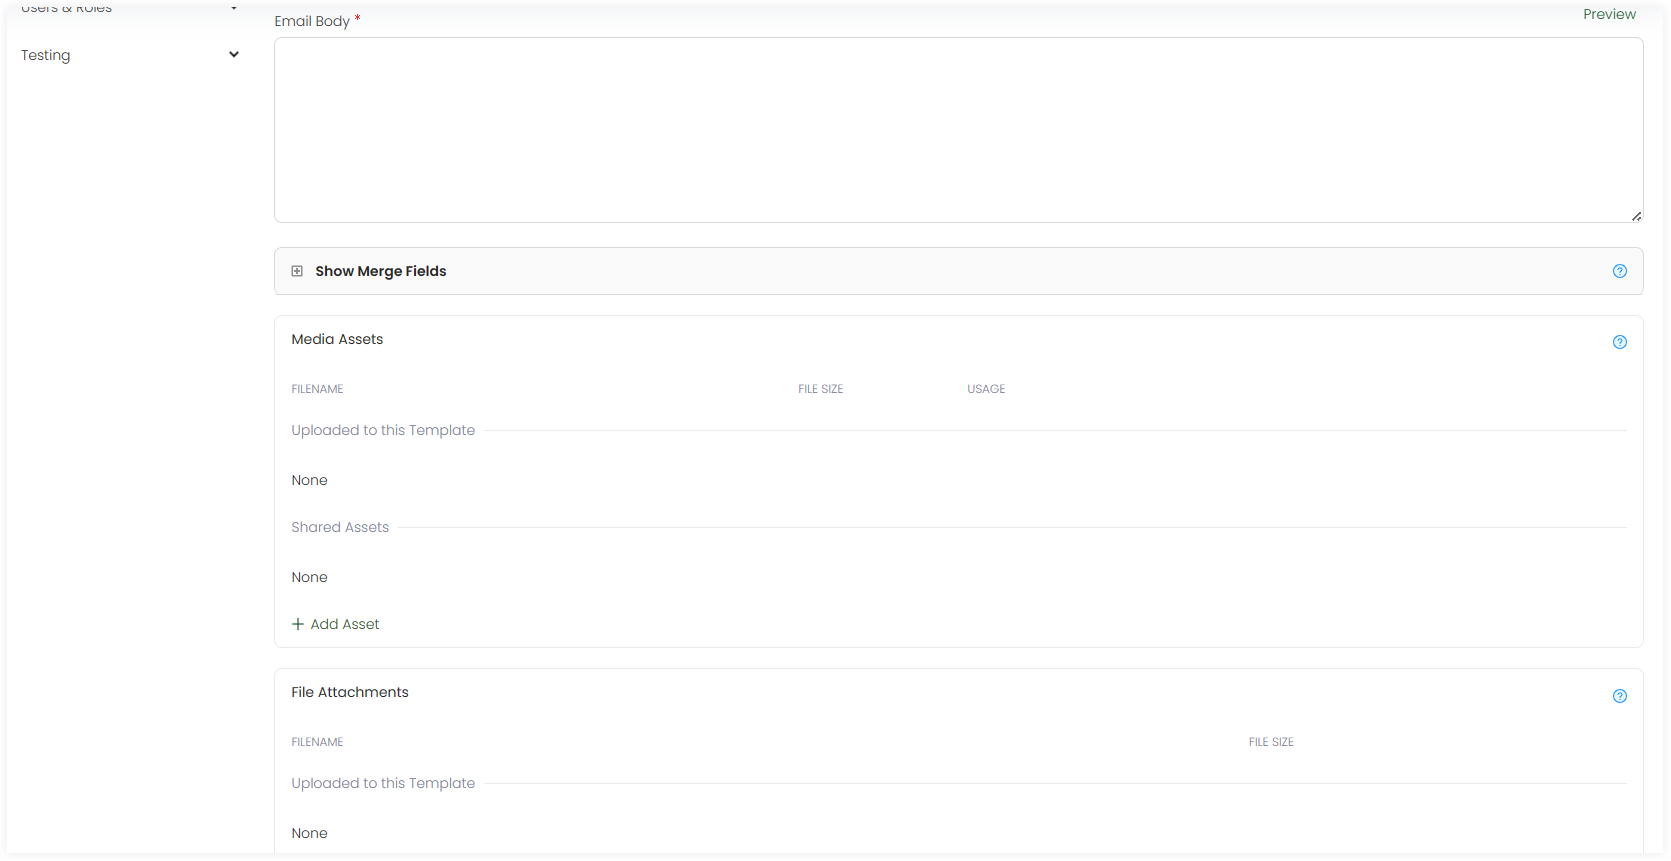The image size is (1671, 861).
Task: Open the Testing sidebar section
Action: tap(46, 55)
